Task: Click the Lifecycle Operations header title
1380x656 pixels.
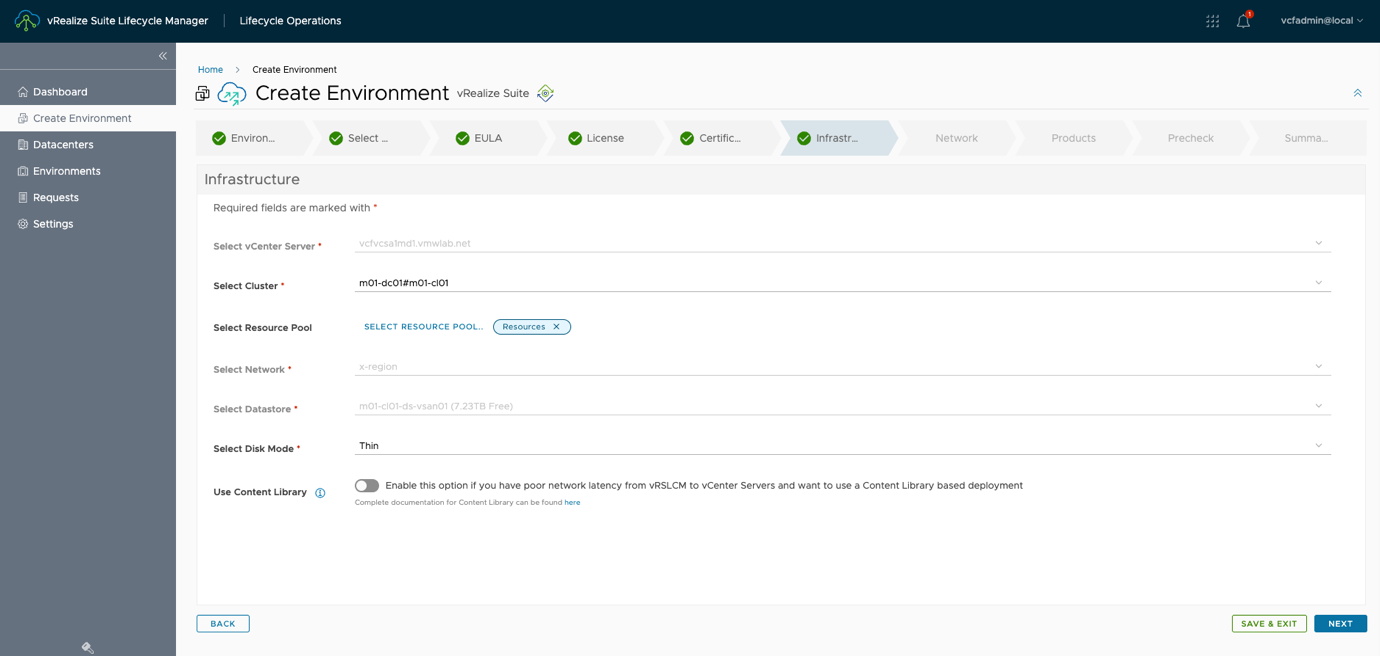Action: [x=290, y=21]
